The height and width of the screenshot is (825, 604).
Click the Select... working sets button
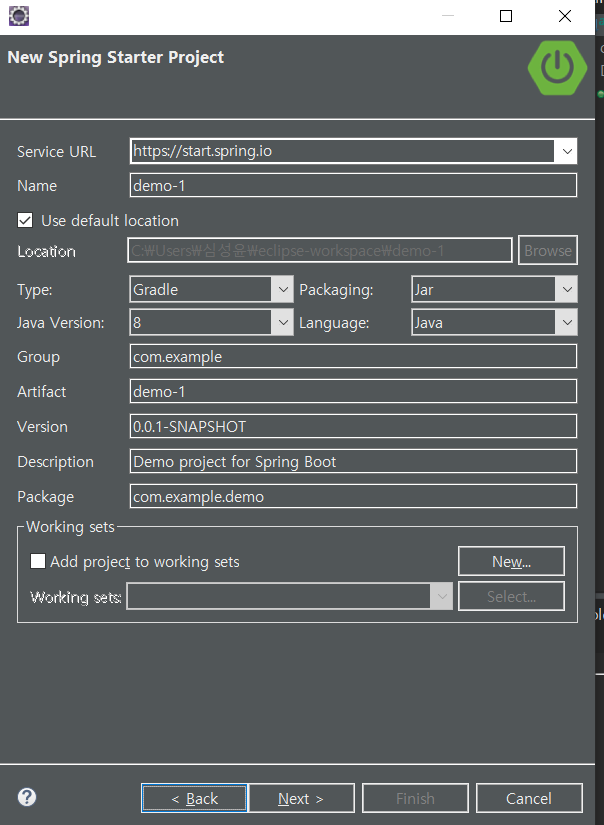tap(511, 596)
